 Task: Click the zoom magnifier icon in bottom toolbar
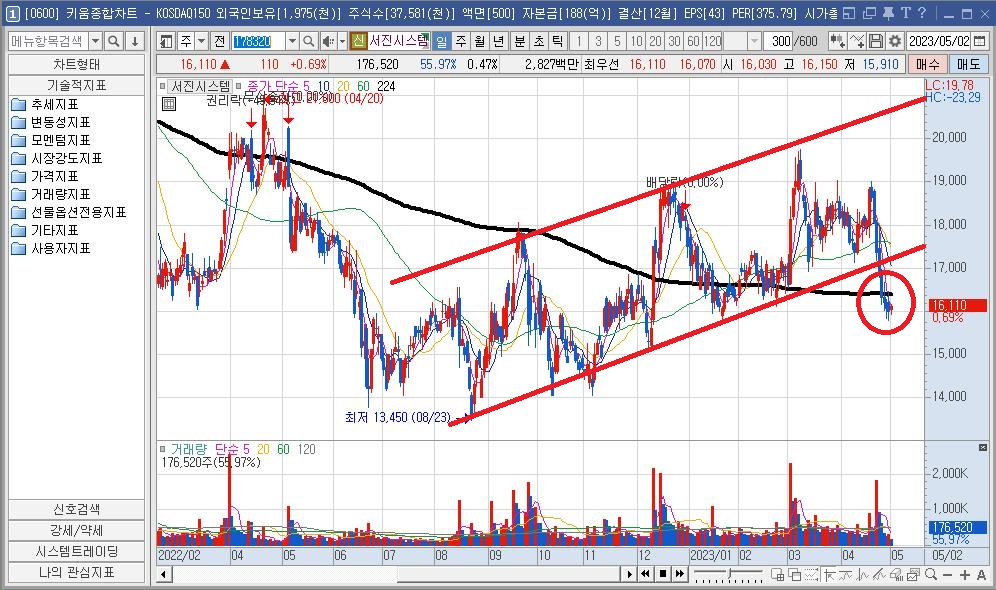coord(931,575)
